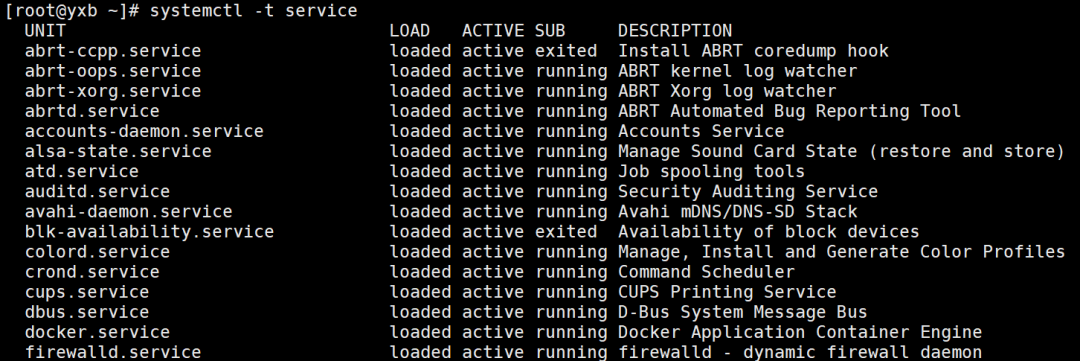
Task: Click alsa-state.service in the list
Action: 118,151
